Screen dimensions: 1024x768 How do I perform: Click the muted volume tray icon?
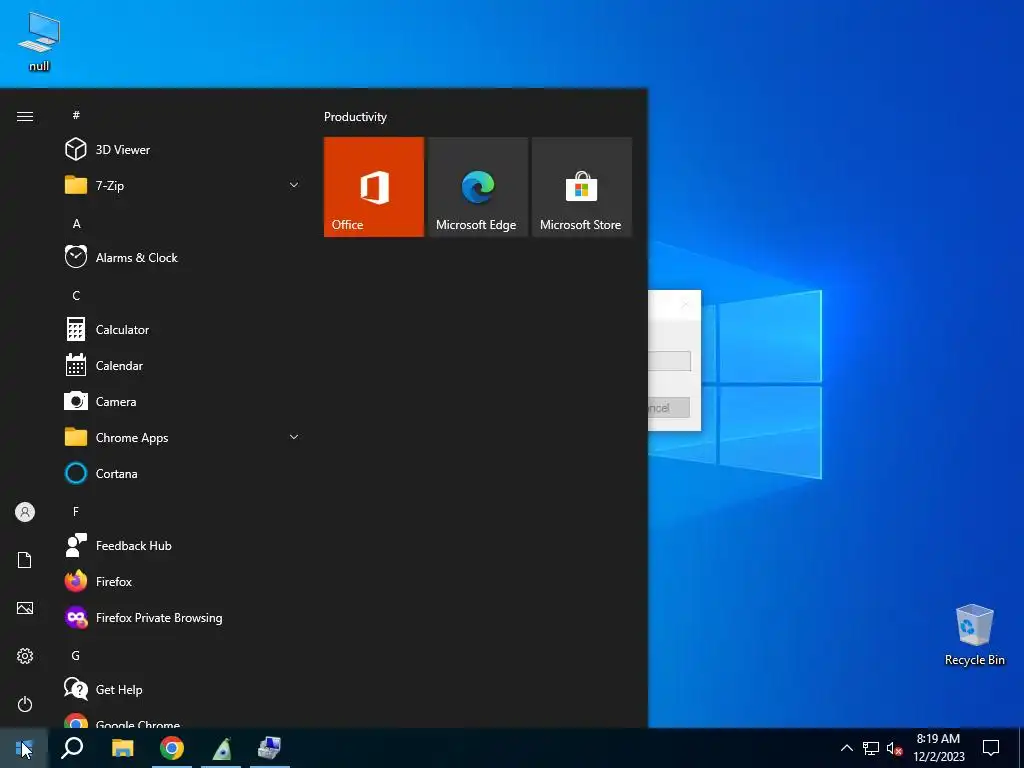(x=895, y=748)
